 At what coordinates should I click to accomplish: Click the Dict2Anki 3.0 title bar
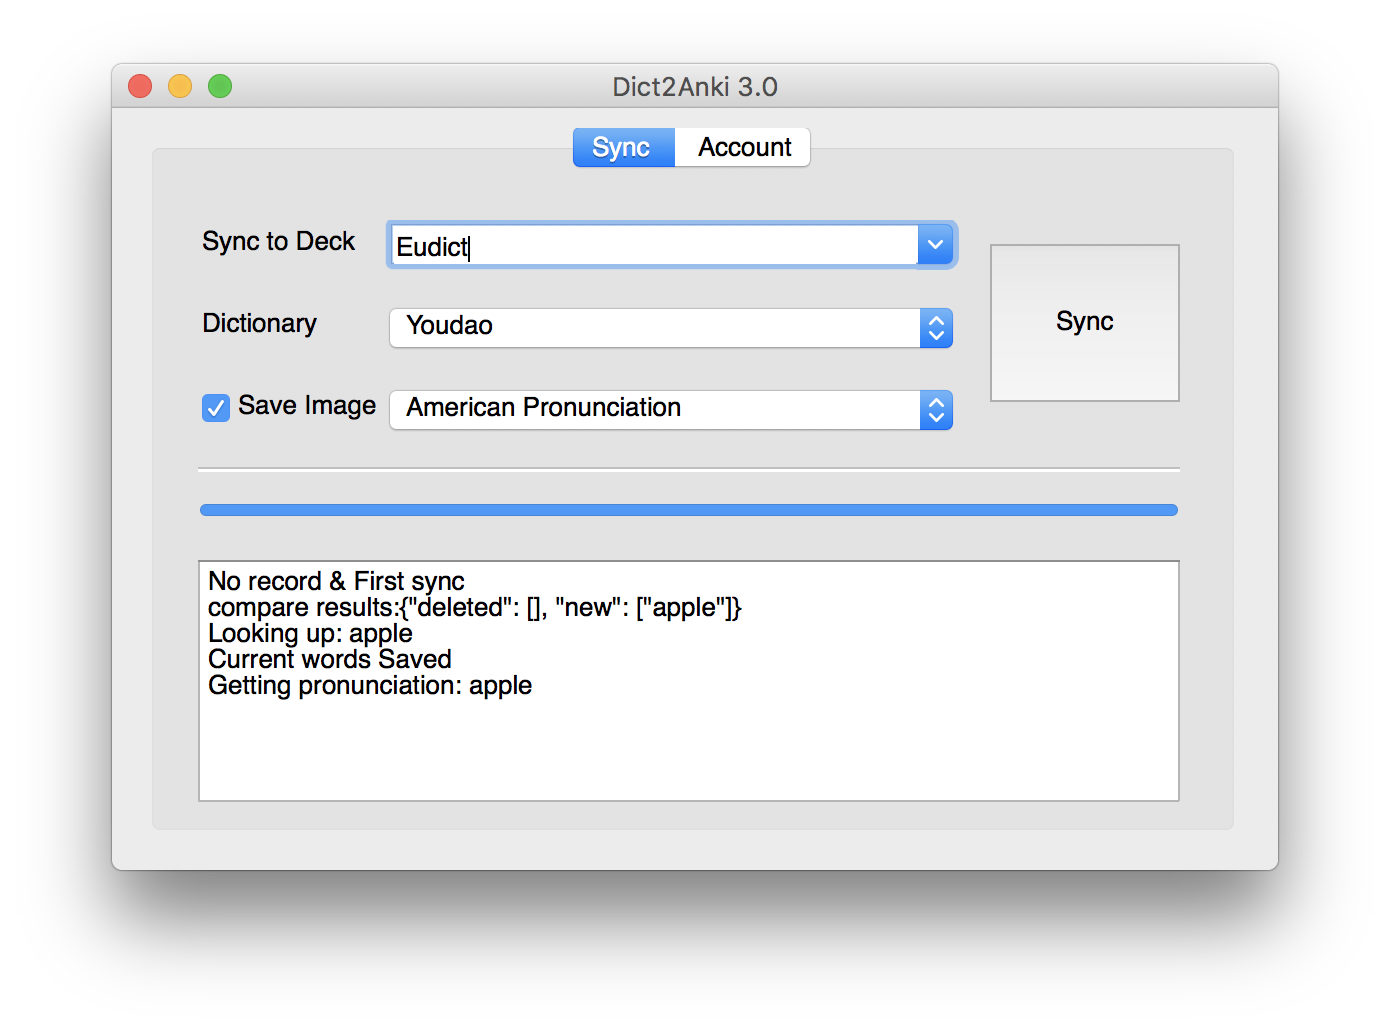(x=694, y=87)
